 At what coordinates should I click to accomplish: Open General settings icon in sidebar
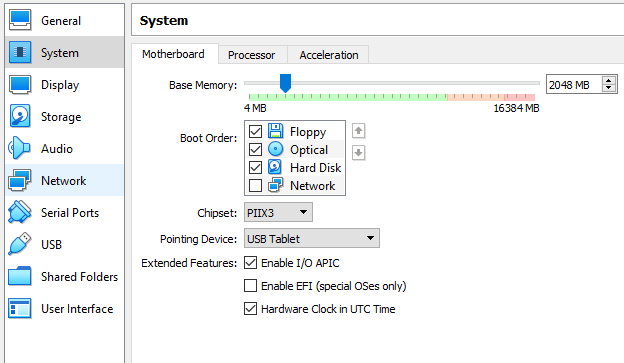pos(20,20)
